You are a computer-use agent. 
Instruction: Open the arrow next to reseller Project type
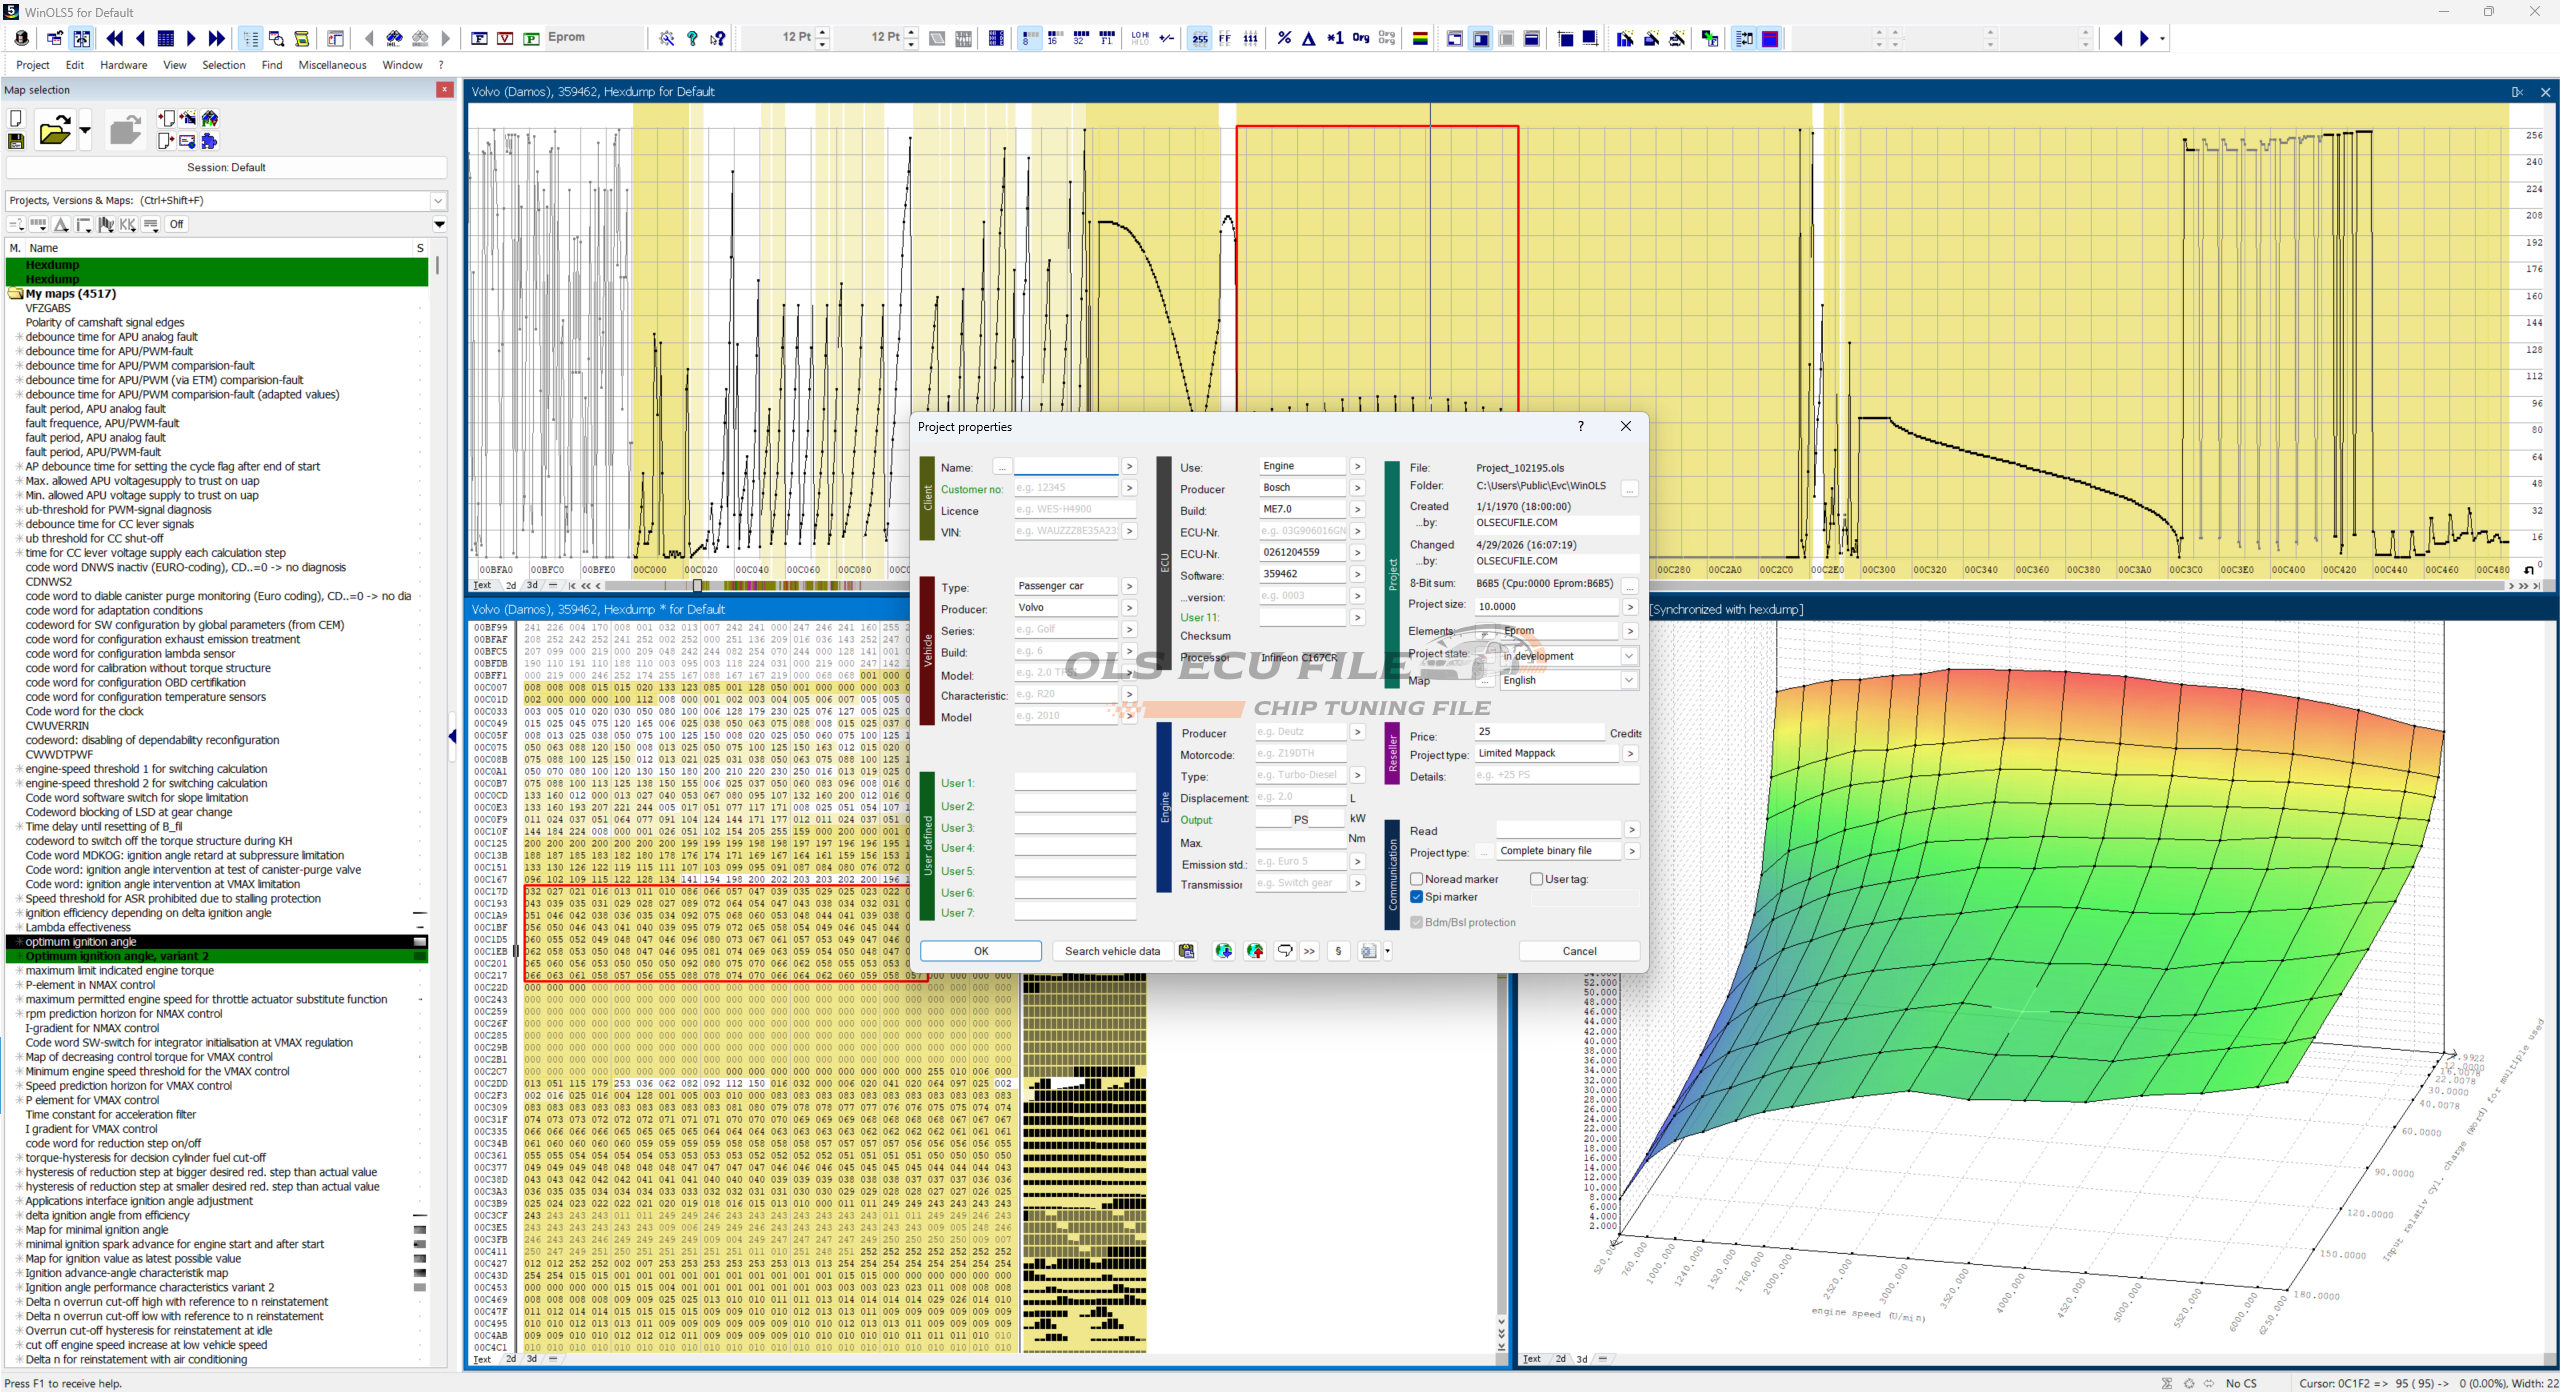pos(1631,754)
